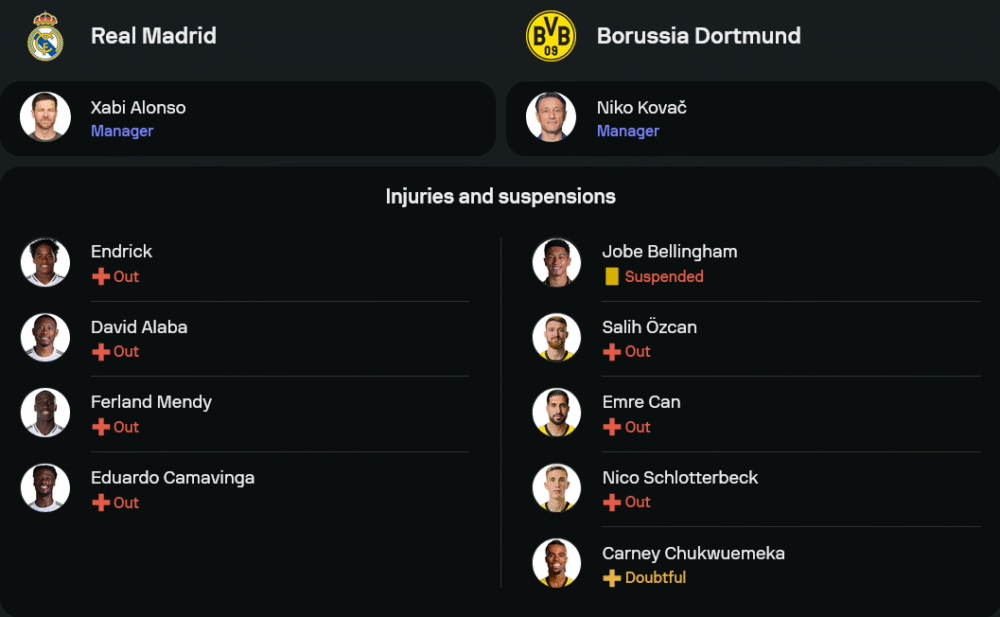Open Niko Kovač's manager photo

click(x=551, y=117)
